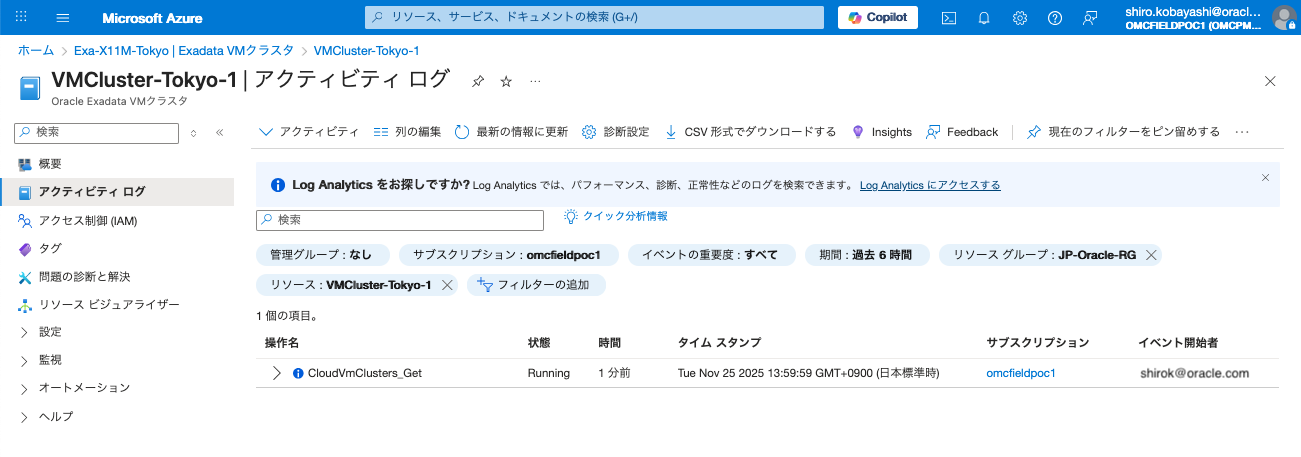Viewport: 1301px width, 457px height.
Task: Click 列の編集 to edit columns
Action: pos(407,132)
